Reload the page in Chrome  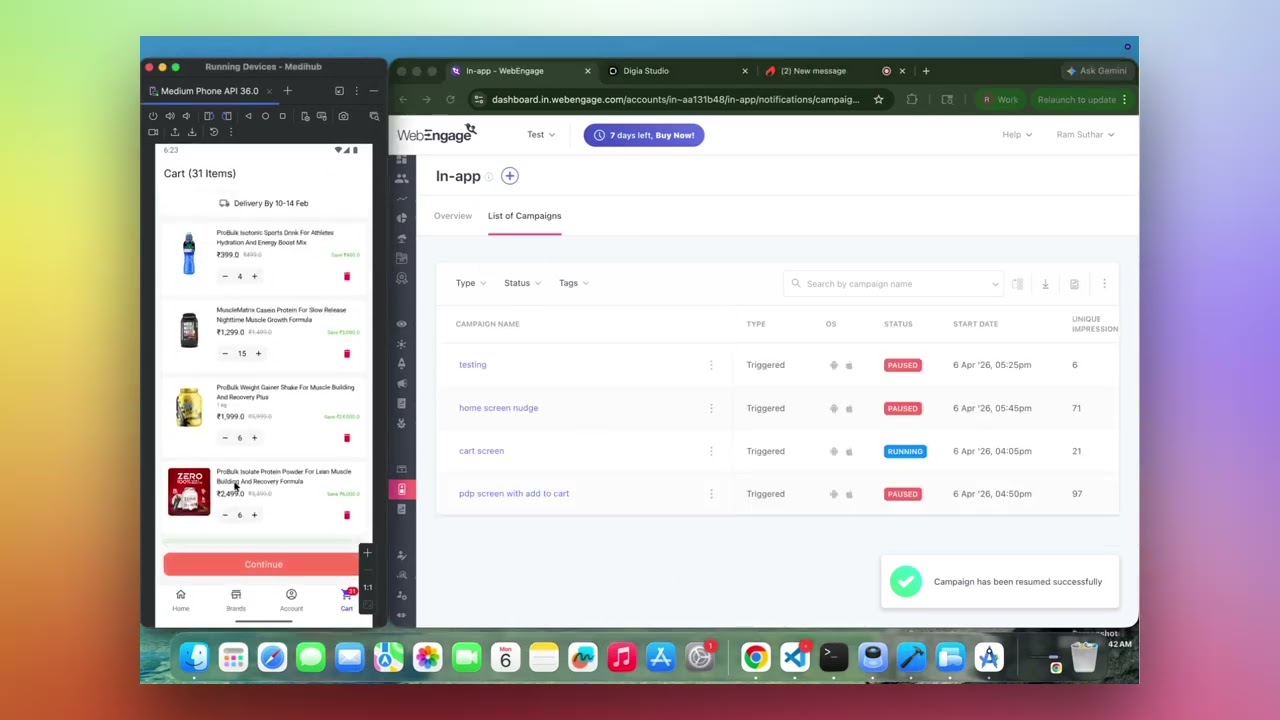point(450,99)
